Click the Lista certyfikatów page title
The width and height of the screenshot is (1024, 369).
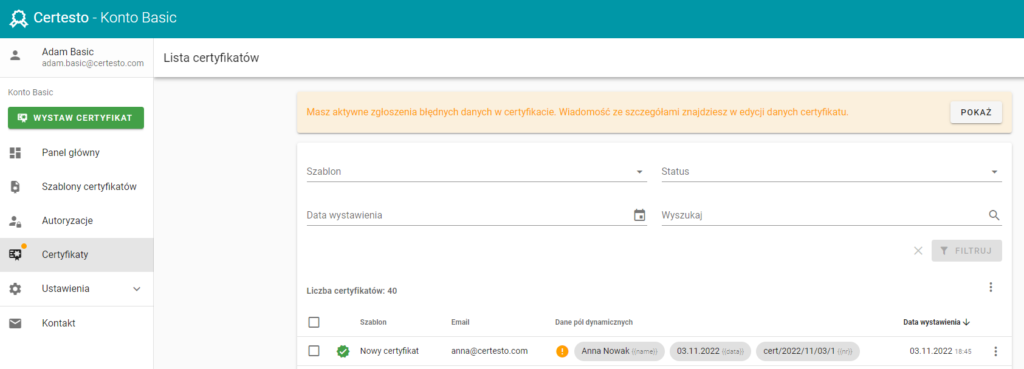(212, 58)
